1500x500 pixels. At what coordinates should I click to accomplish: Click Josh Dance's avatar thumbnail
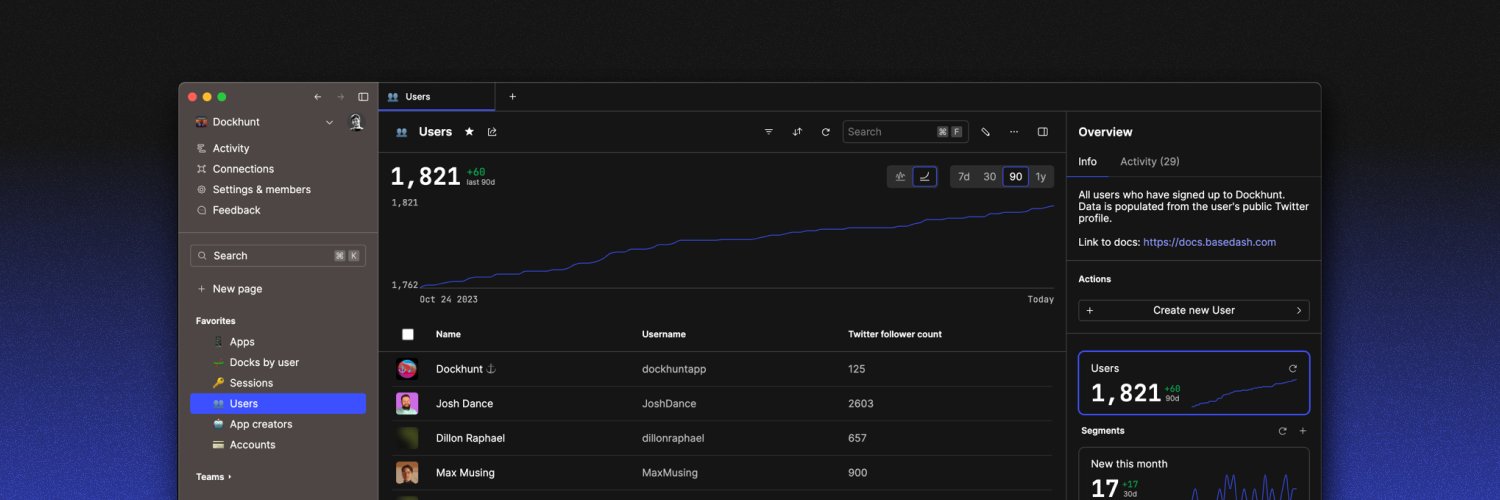(407, 404)
